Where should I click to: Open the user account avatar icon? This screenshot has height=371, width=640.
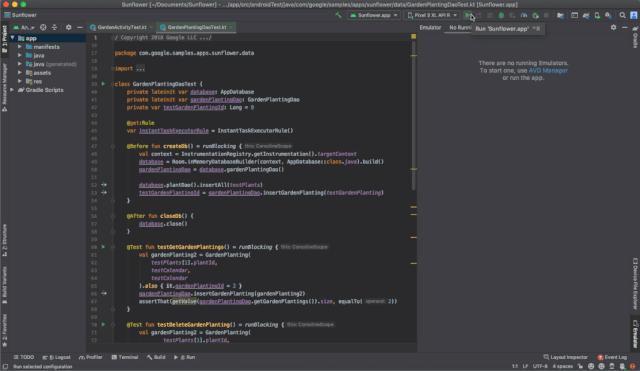(634, 15)
